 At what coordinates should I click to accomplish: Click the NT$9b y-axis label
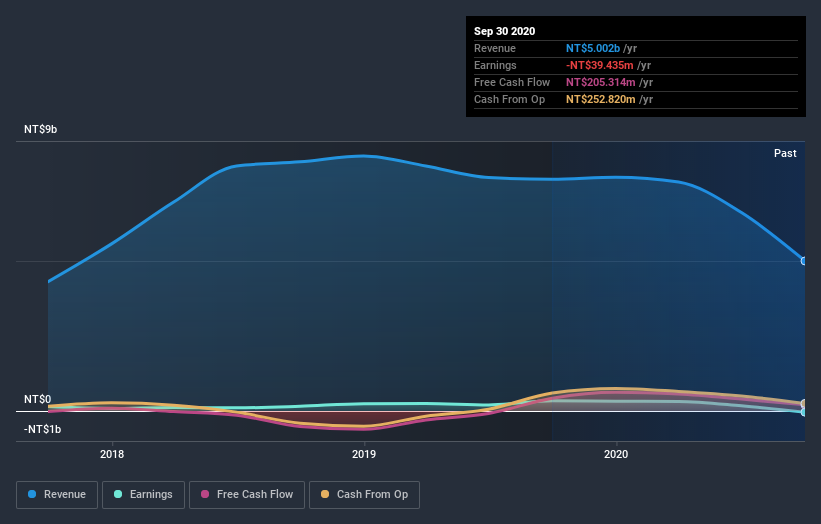(x=40, y=129)
